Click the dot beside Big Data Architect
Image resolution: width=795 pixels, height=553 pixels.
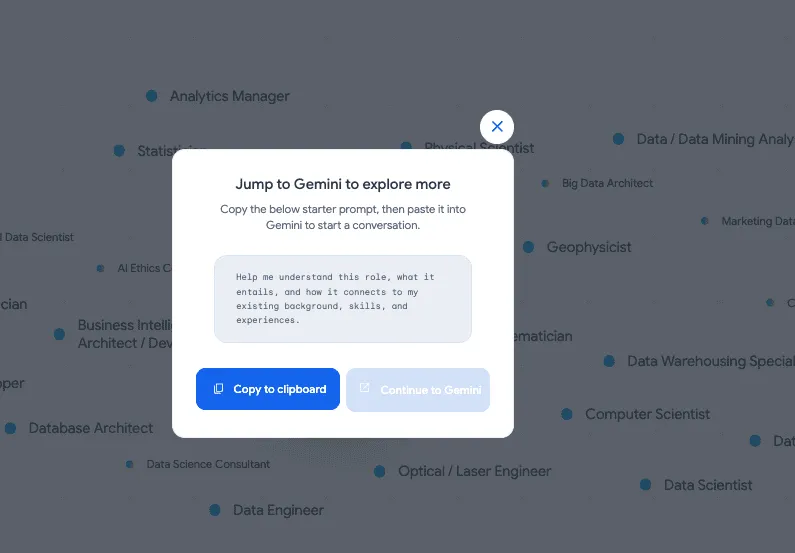[545, 183]
